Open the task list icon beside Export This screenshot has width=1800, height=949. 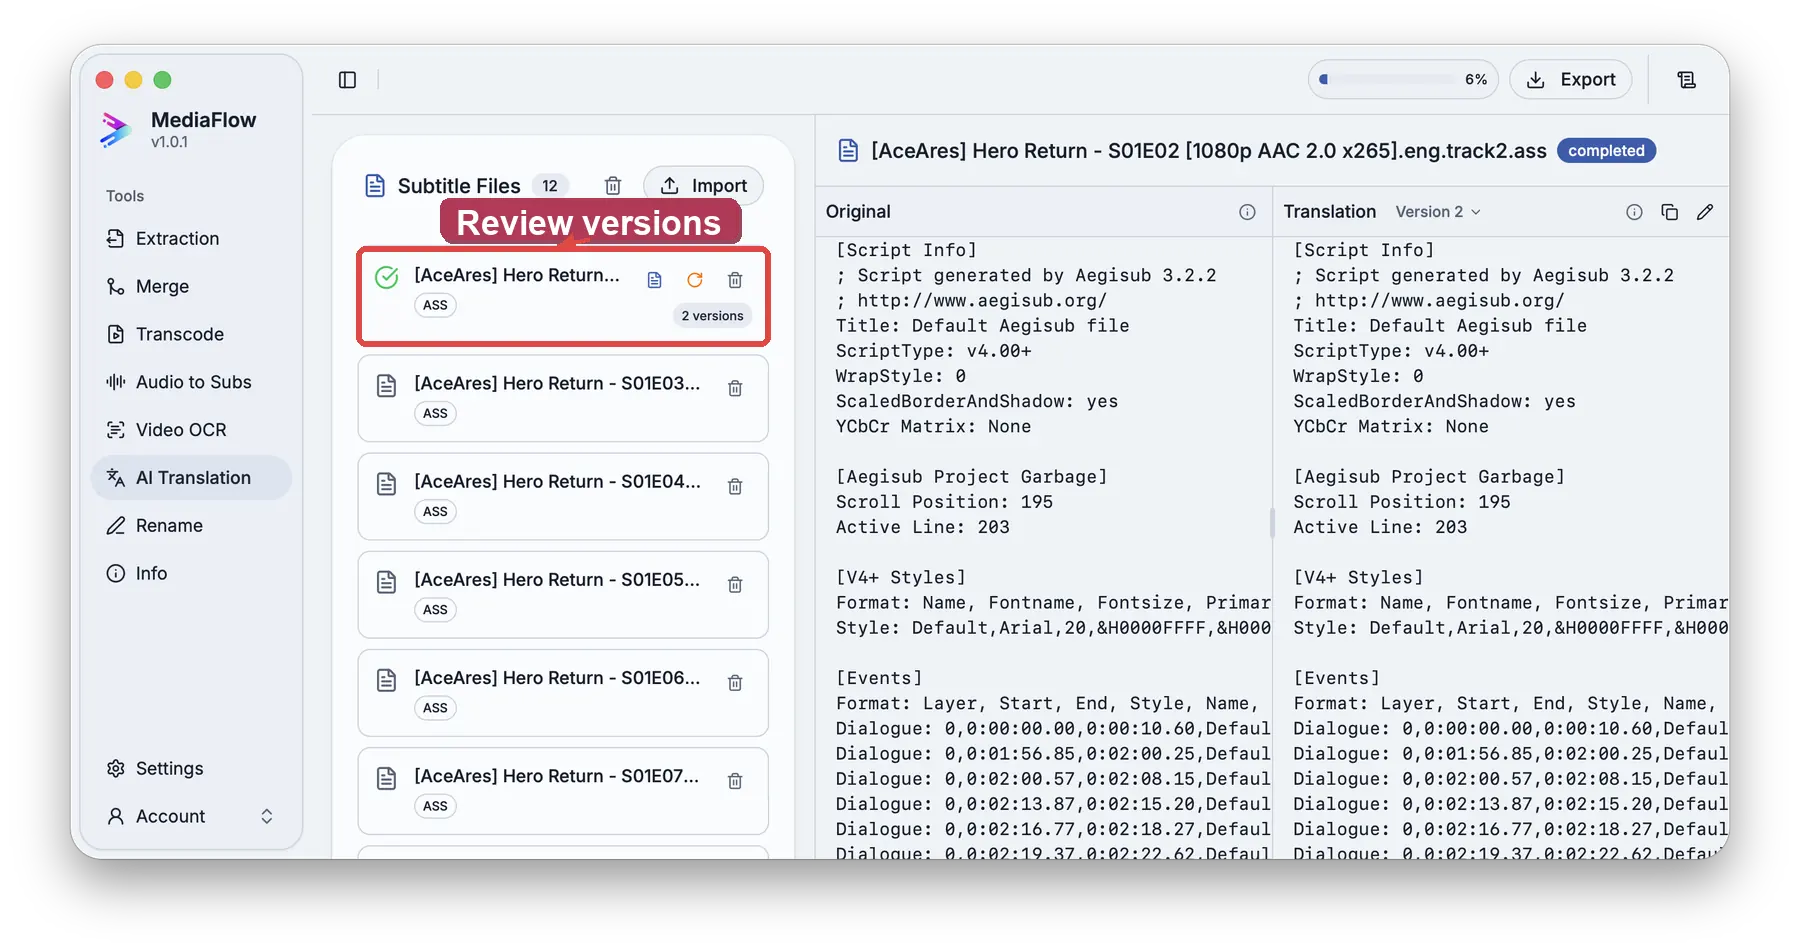[x=1686, y=80]
